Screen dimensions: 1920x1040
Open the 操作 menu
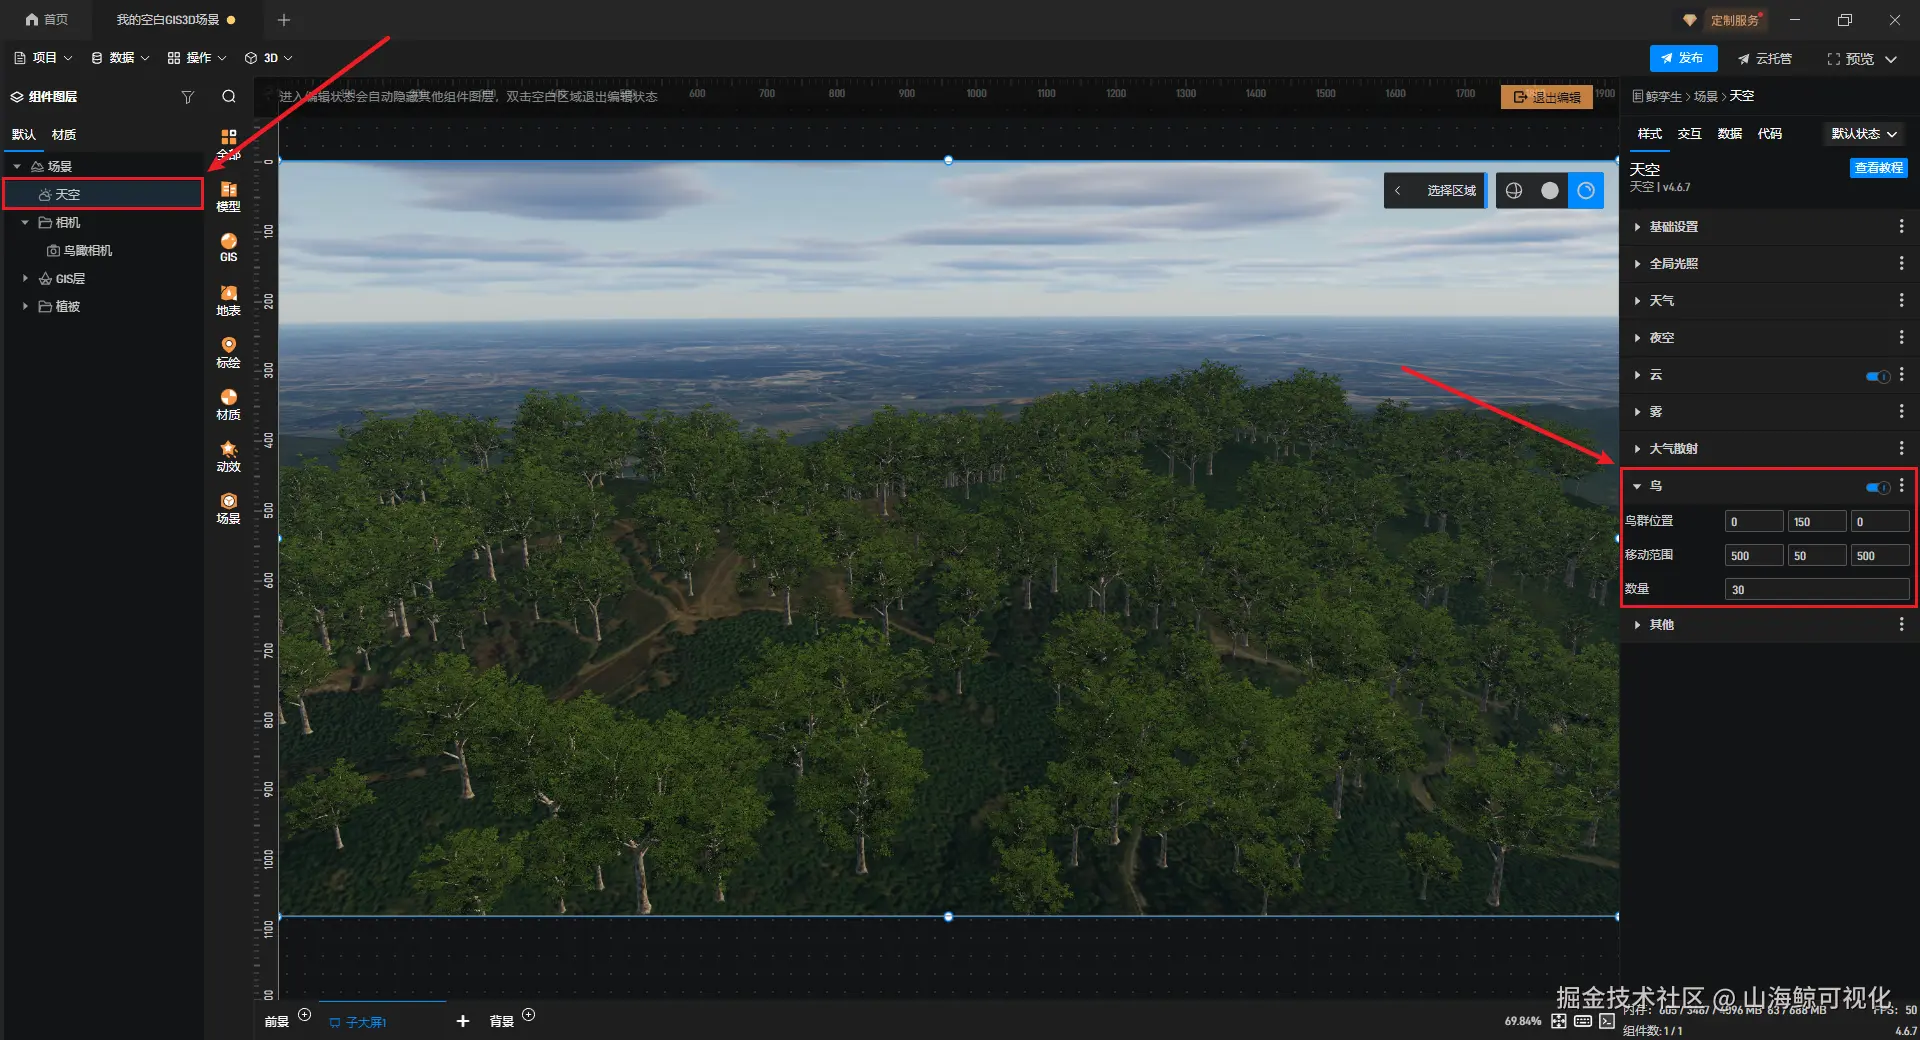(197, 58)
